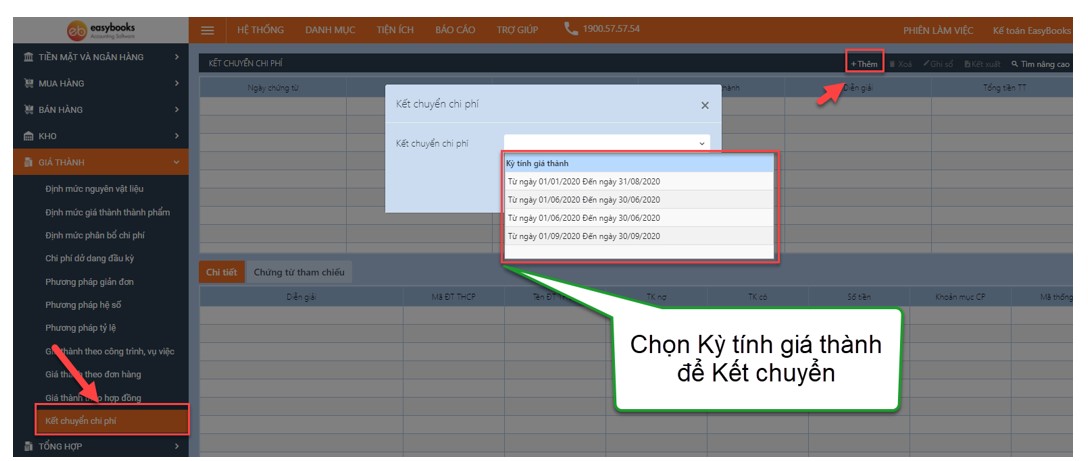Expand the Kho sidebar section
The width and height of the screenshot is (1088, 461).
coord(177,136)
